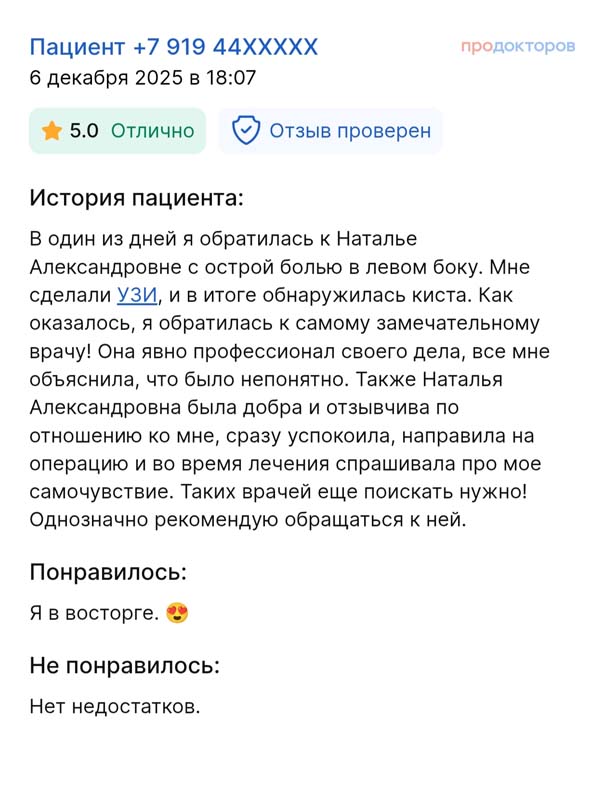
Task: Click the Нет недостатков text
Action: pyautogui.click(x=115, y=707)
